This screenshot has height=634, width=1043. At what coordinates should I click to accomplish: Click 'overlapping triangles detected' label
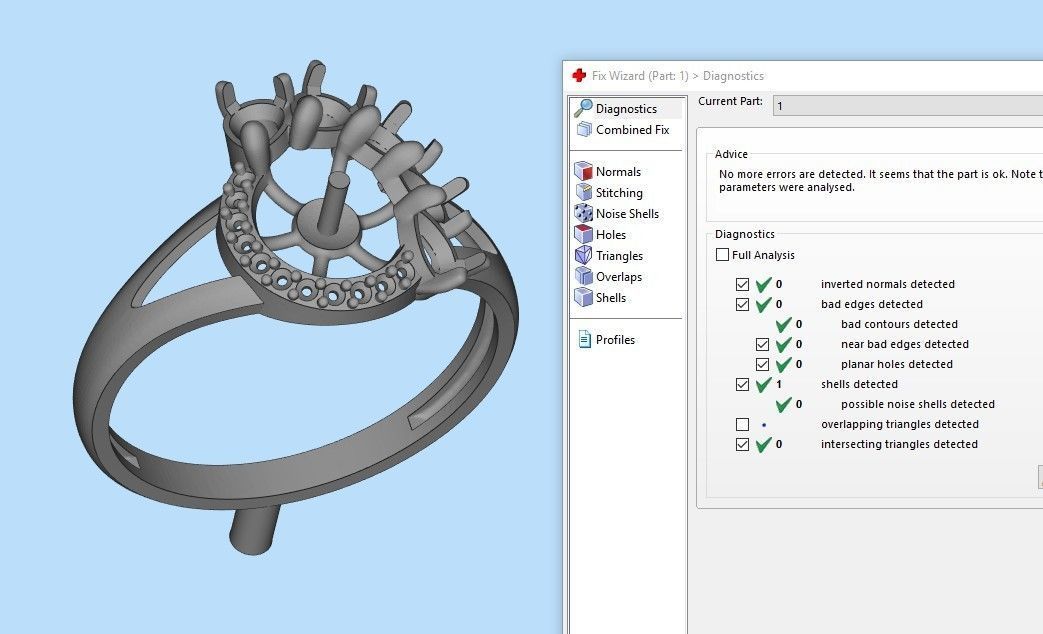900,424
